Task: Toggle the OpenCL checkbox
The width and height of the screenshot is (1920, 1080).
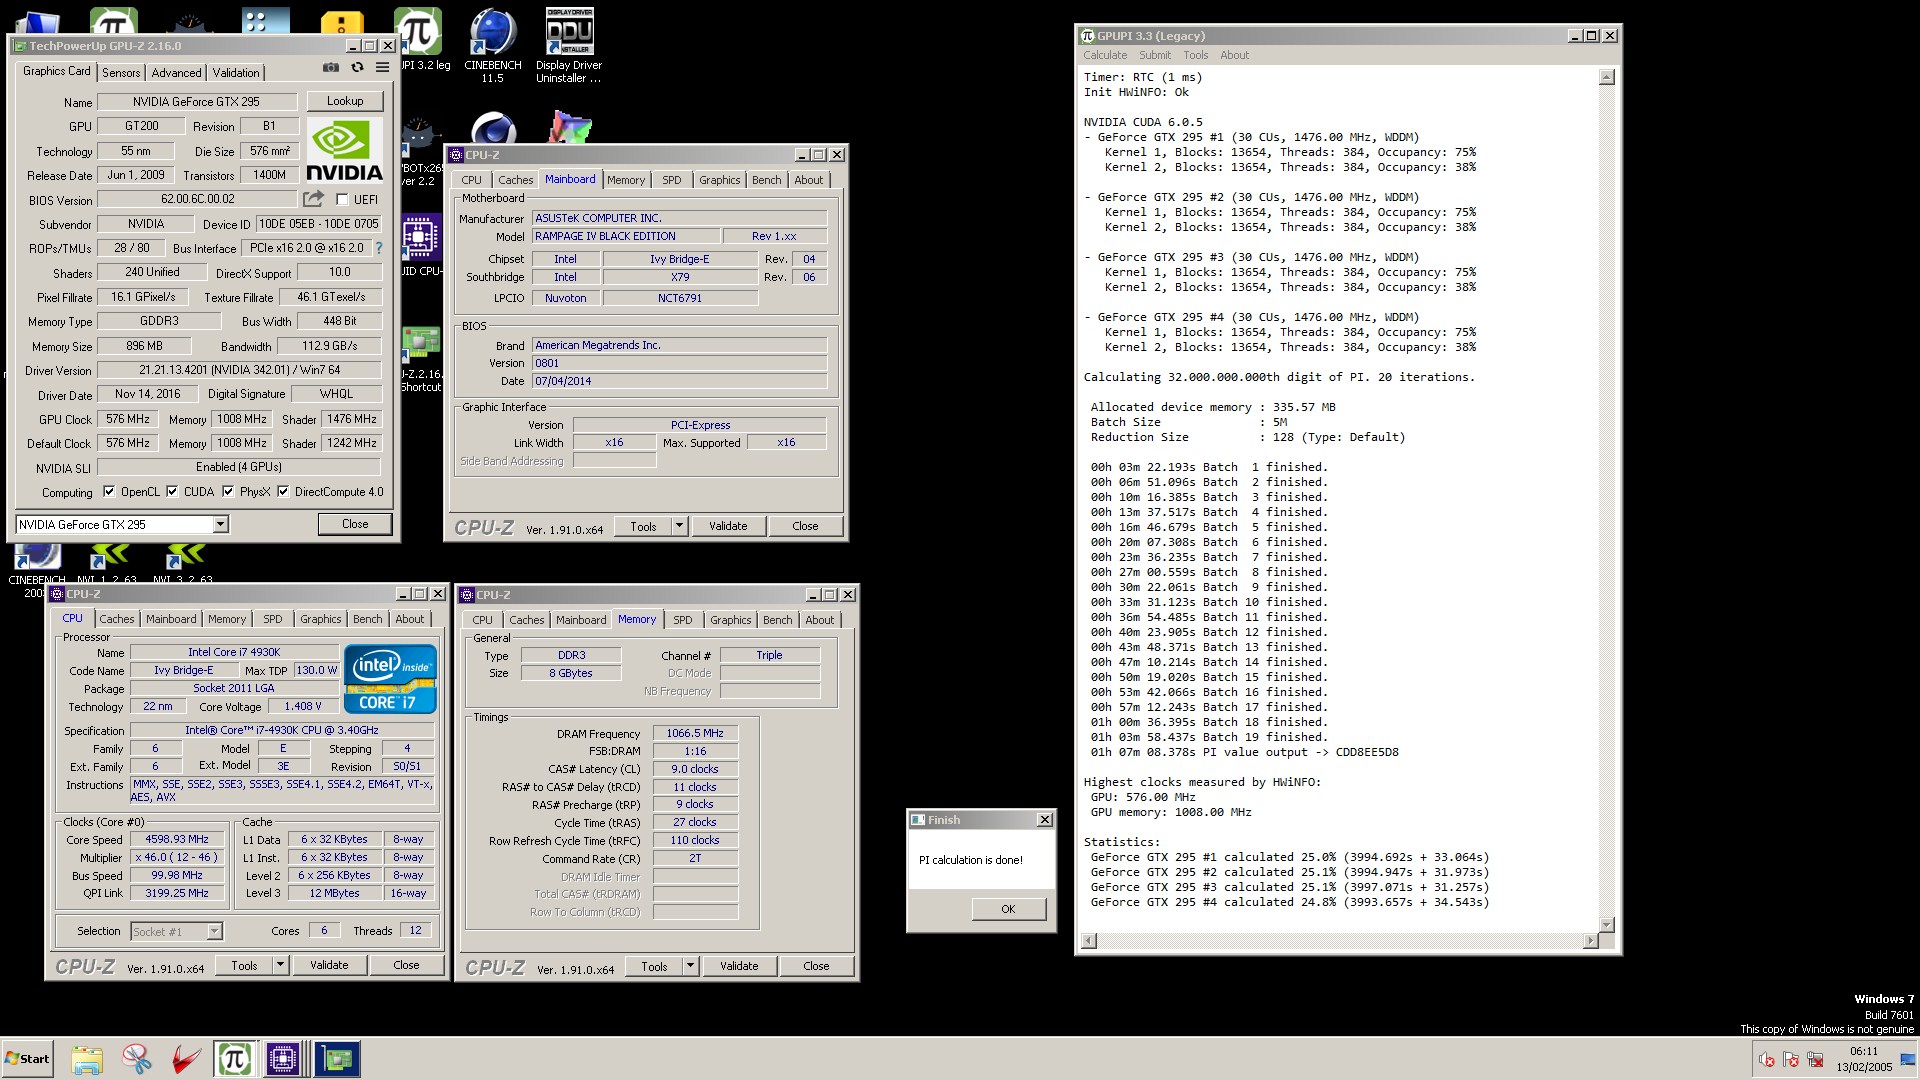Action: 109,491
